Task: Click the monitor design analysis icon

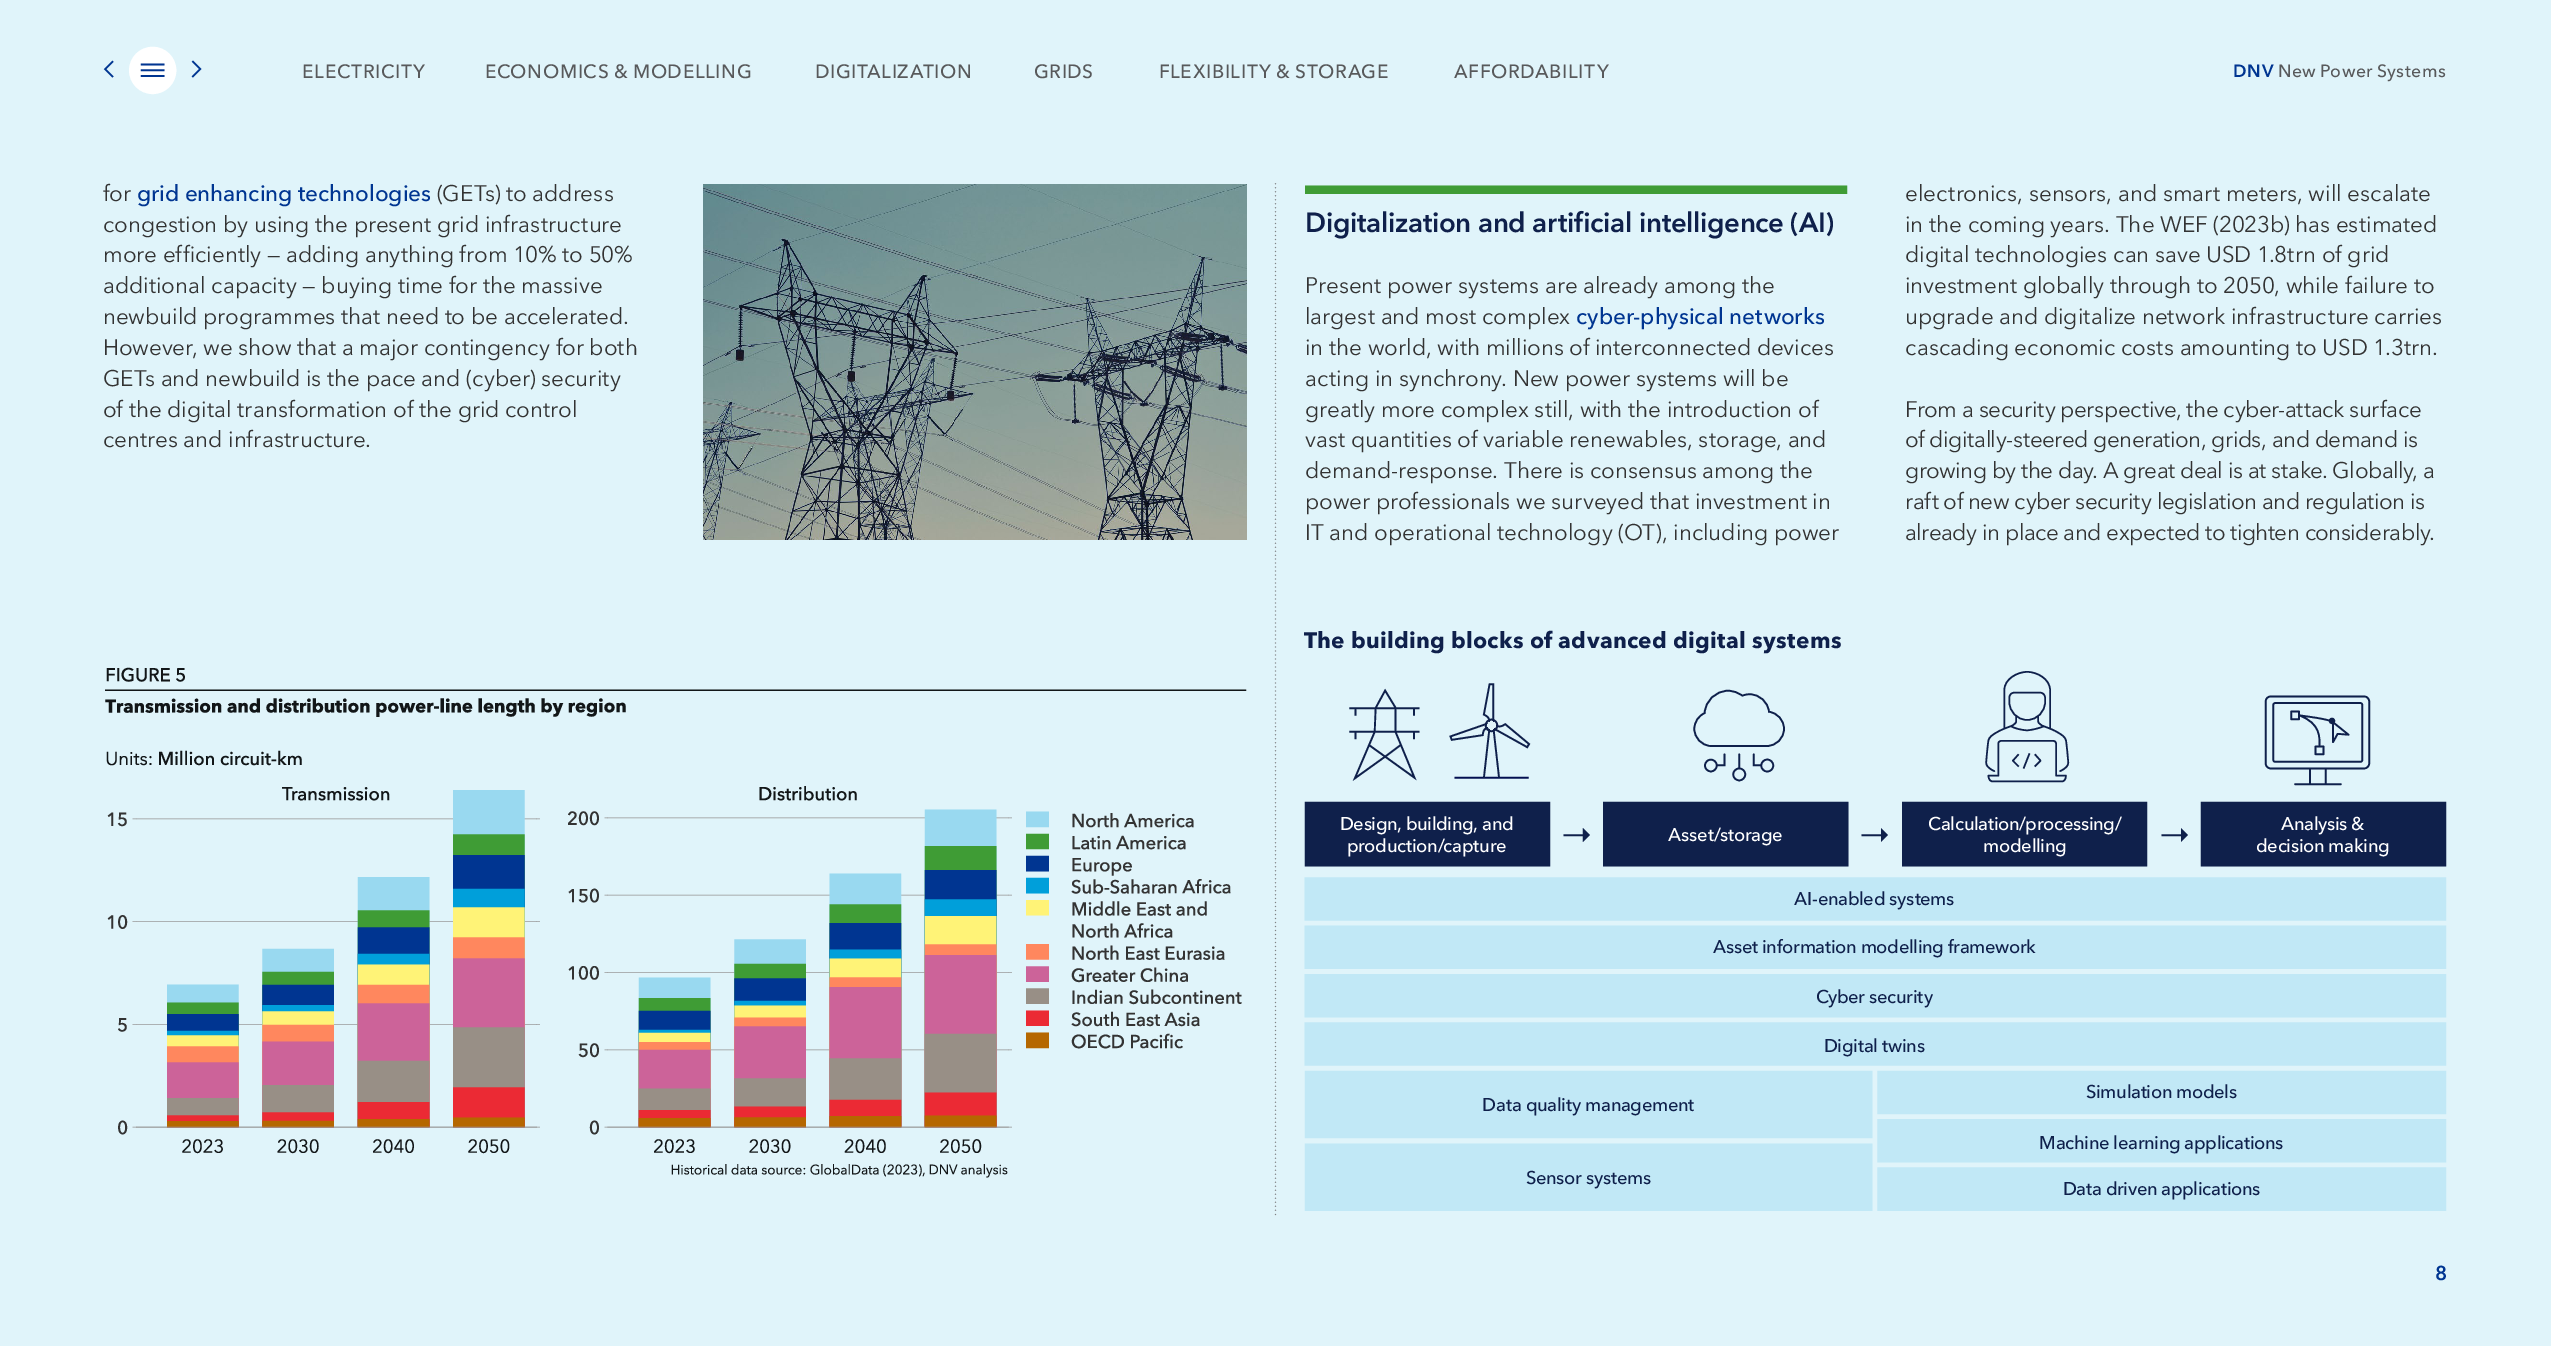Action: point(2317,741)
